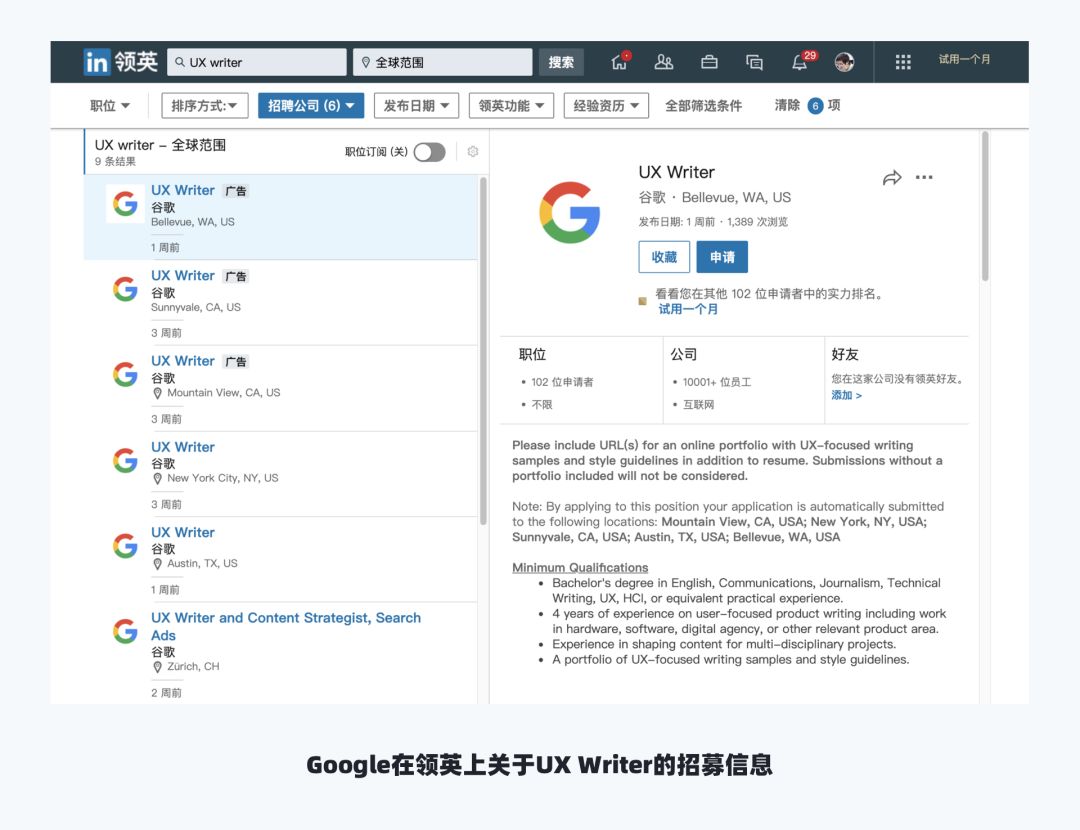Click the 9 条结果 results count

coord(115,161)
